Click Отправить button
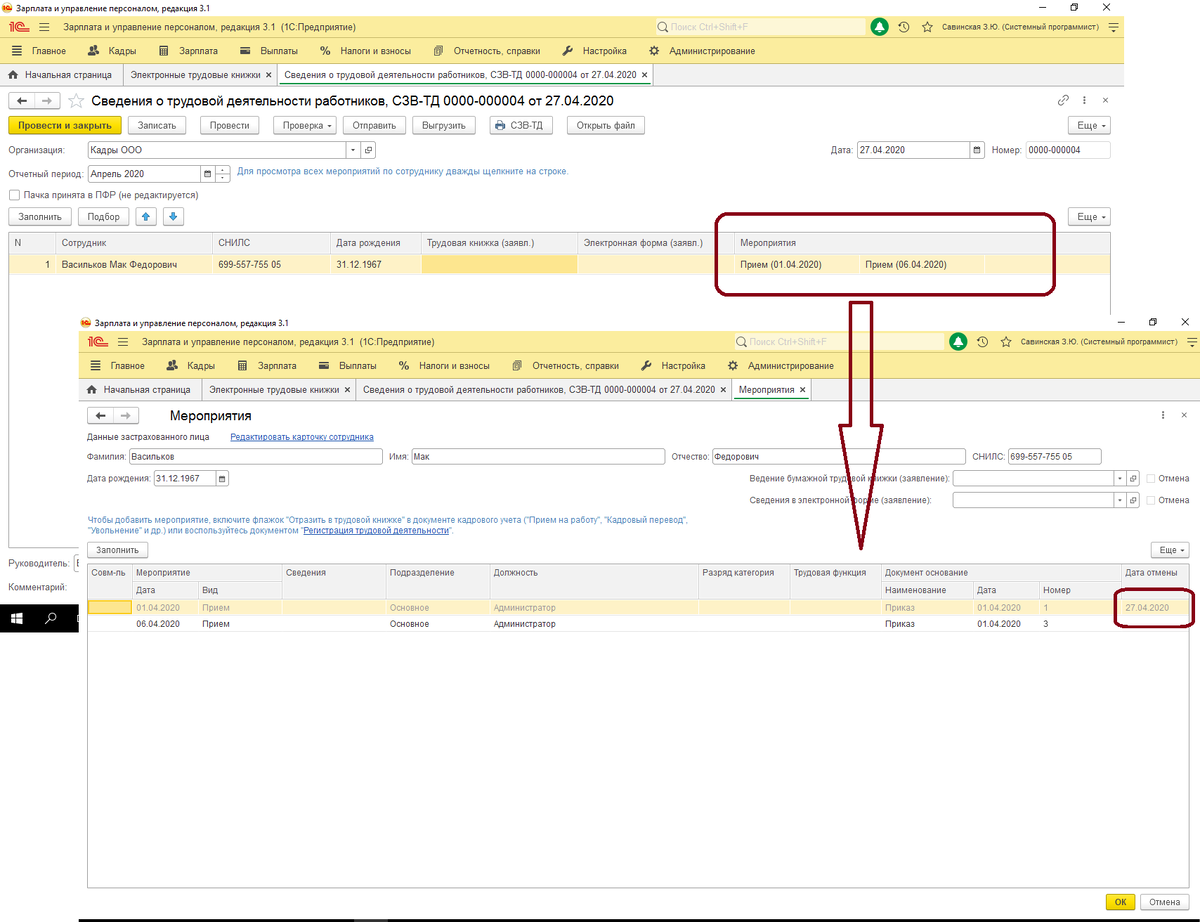Viewport: 1200px width, 922px height. [x=375, y=125]
